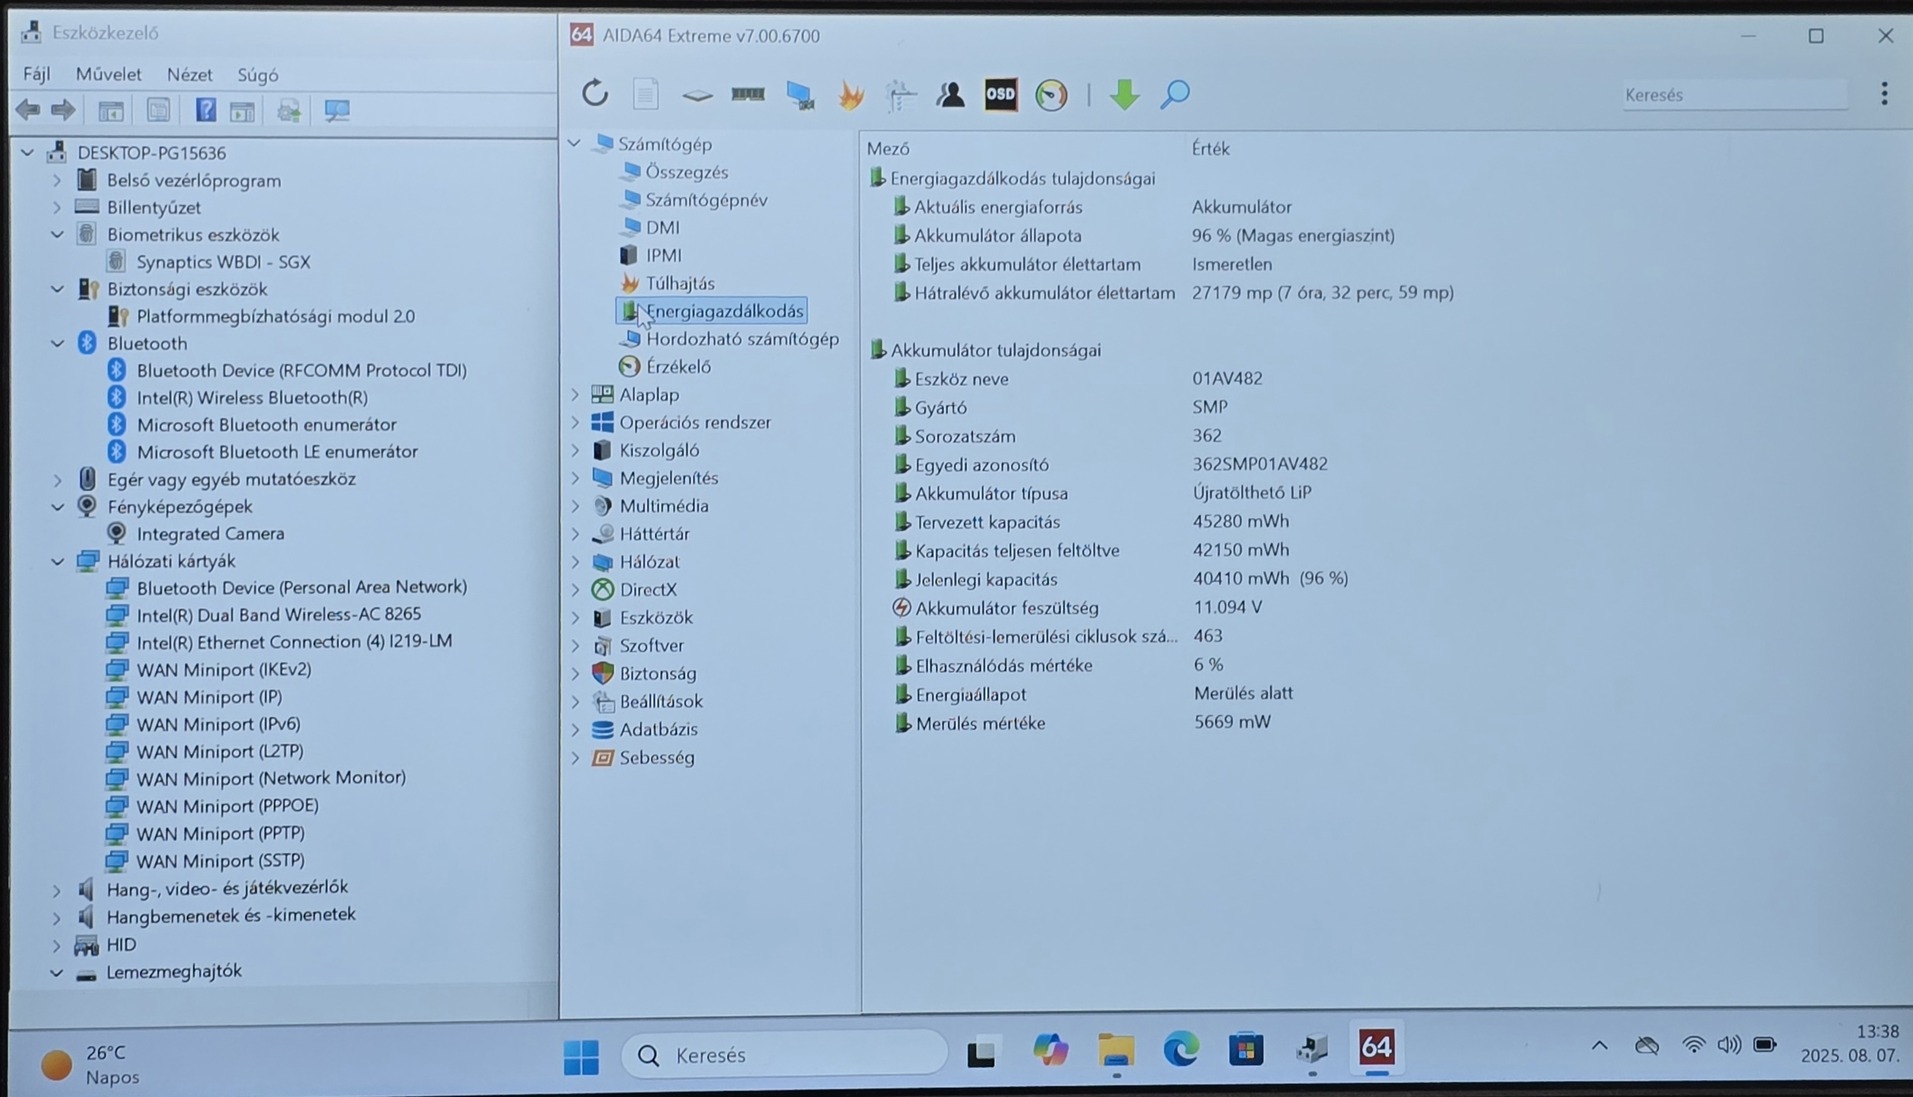Viewport: 1913px width, 1097px height.
Task: Select Intel(R) Dual Band Wireless-AC 8265
Action: coord(278,614)
